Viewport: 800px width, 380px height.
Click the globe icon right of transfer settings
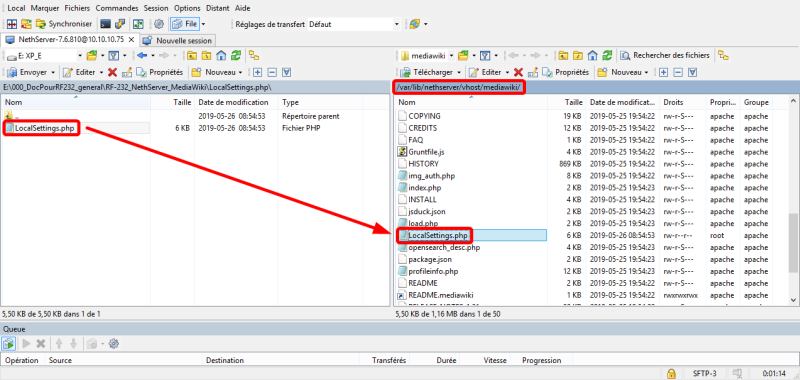(x=414, y=24)
